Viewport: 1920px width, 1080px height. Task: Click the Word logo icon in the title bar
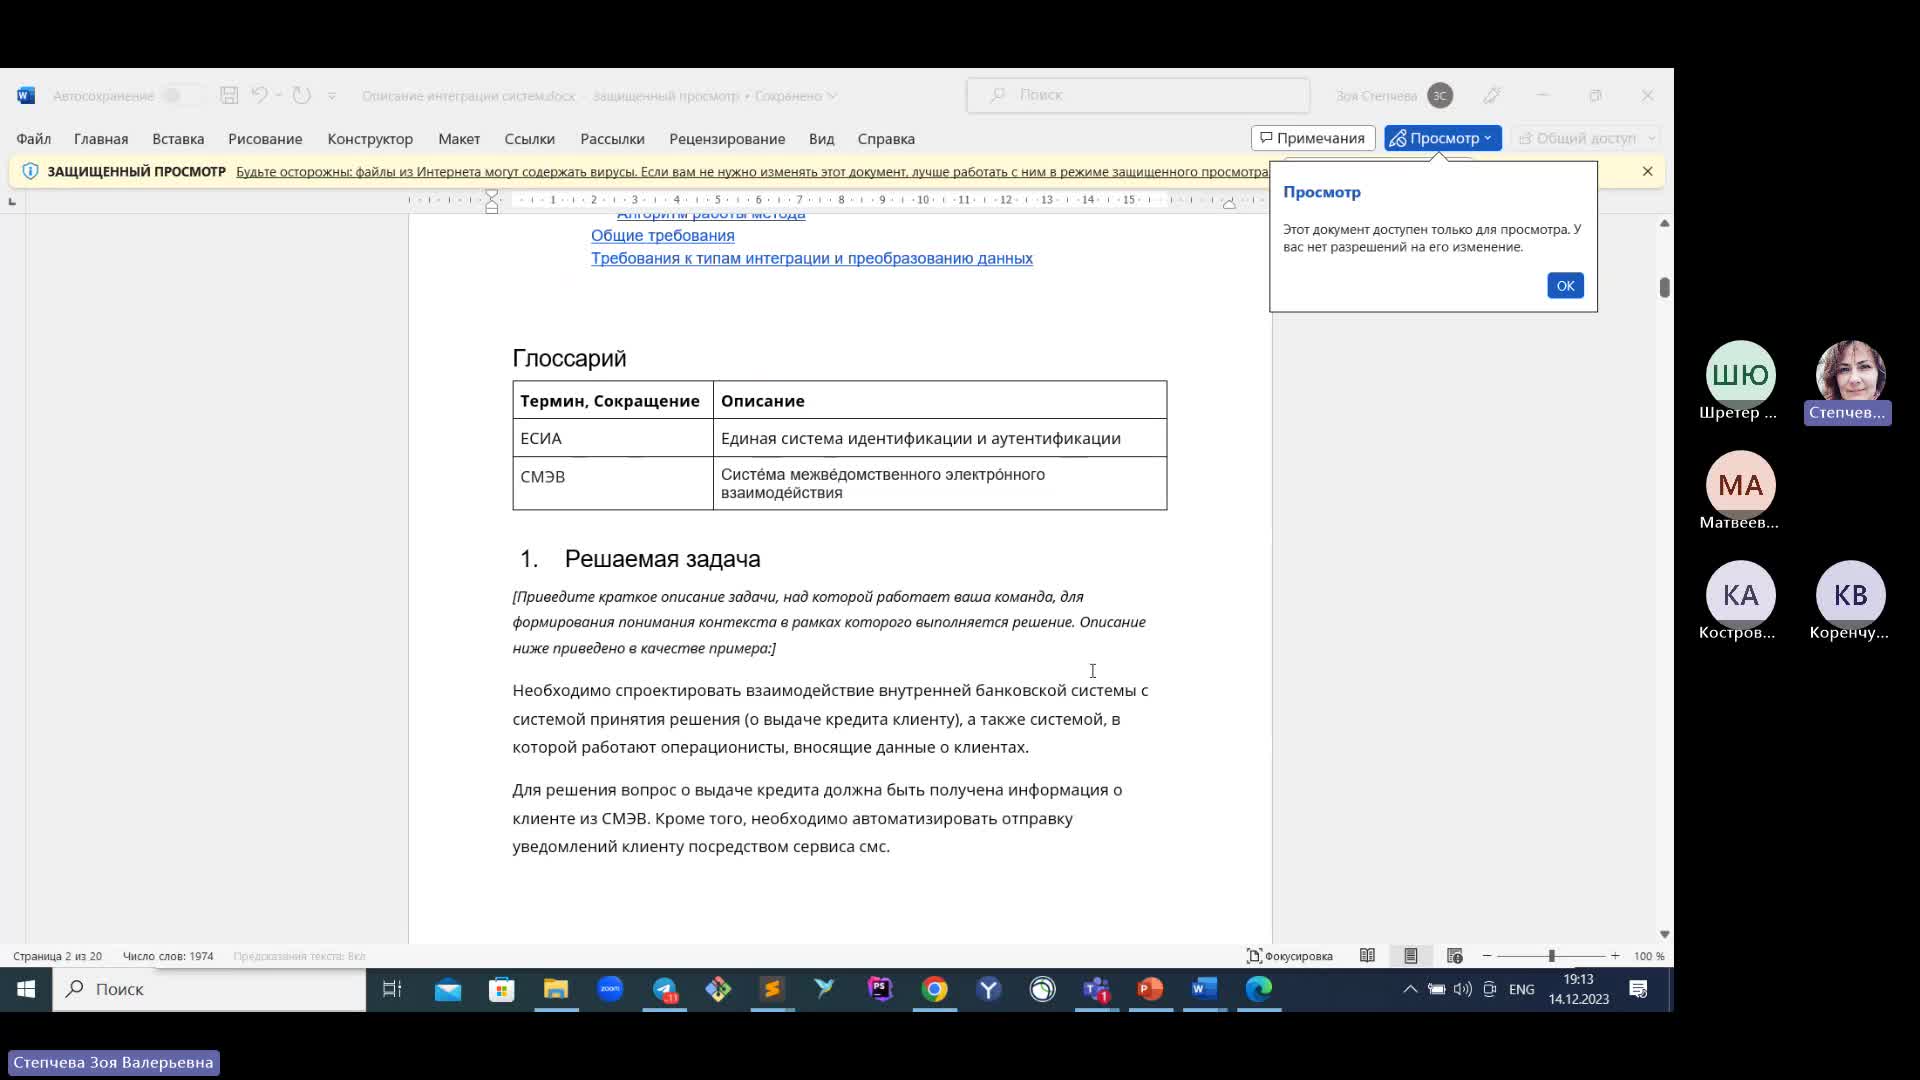[26, 95]
